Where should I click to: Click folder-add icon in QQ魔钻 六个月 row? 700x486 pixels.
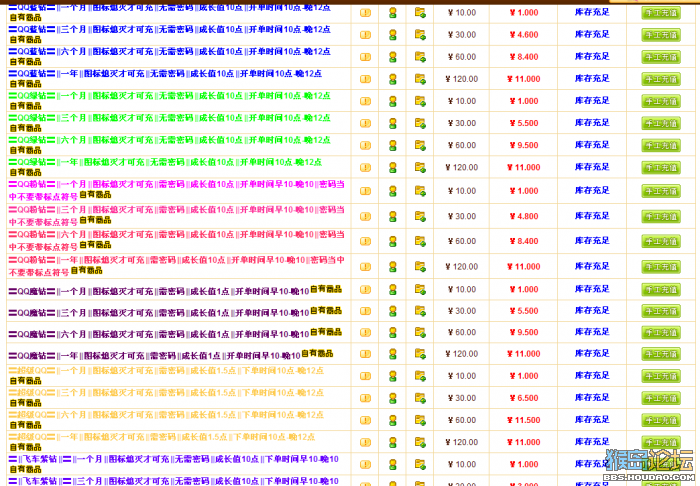point(420,332)
